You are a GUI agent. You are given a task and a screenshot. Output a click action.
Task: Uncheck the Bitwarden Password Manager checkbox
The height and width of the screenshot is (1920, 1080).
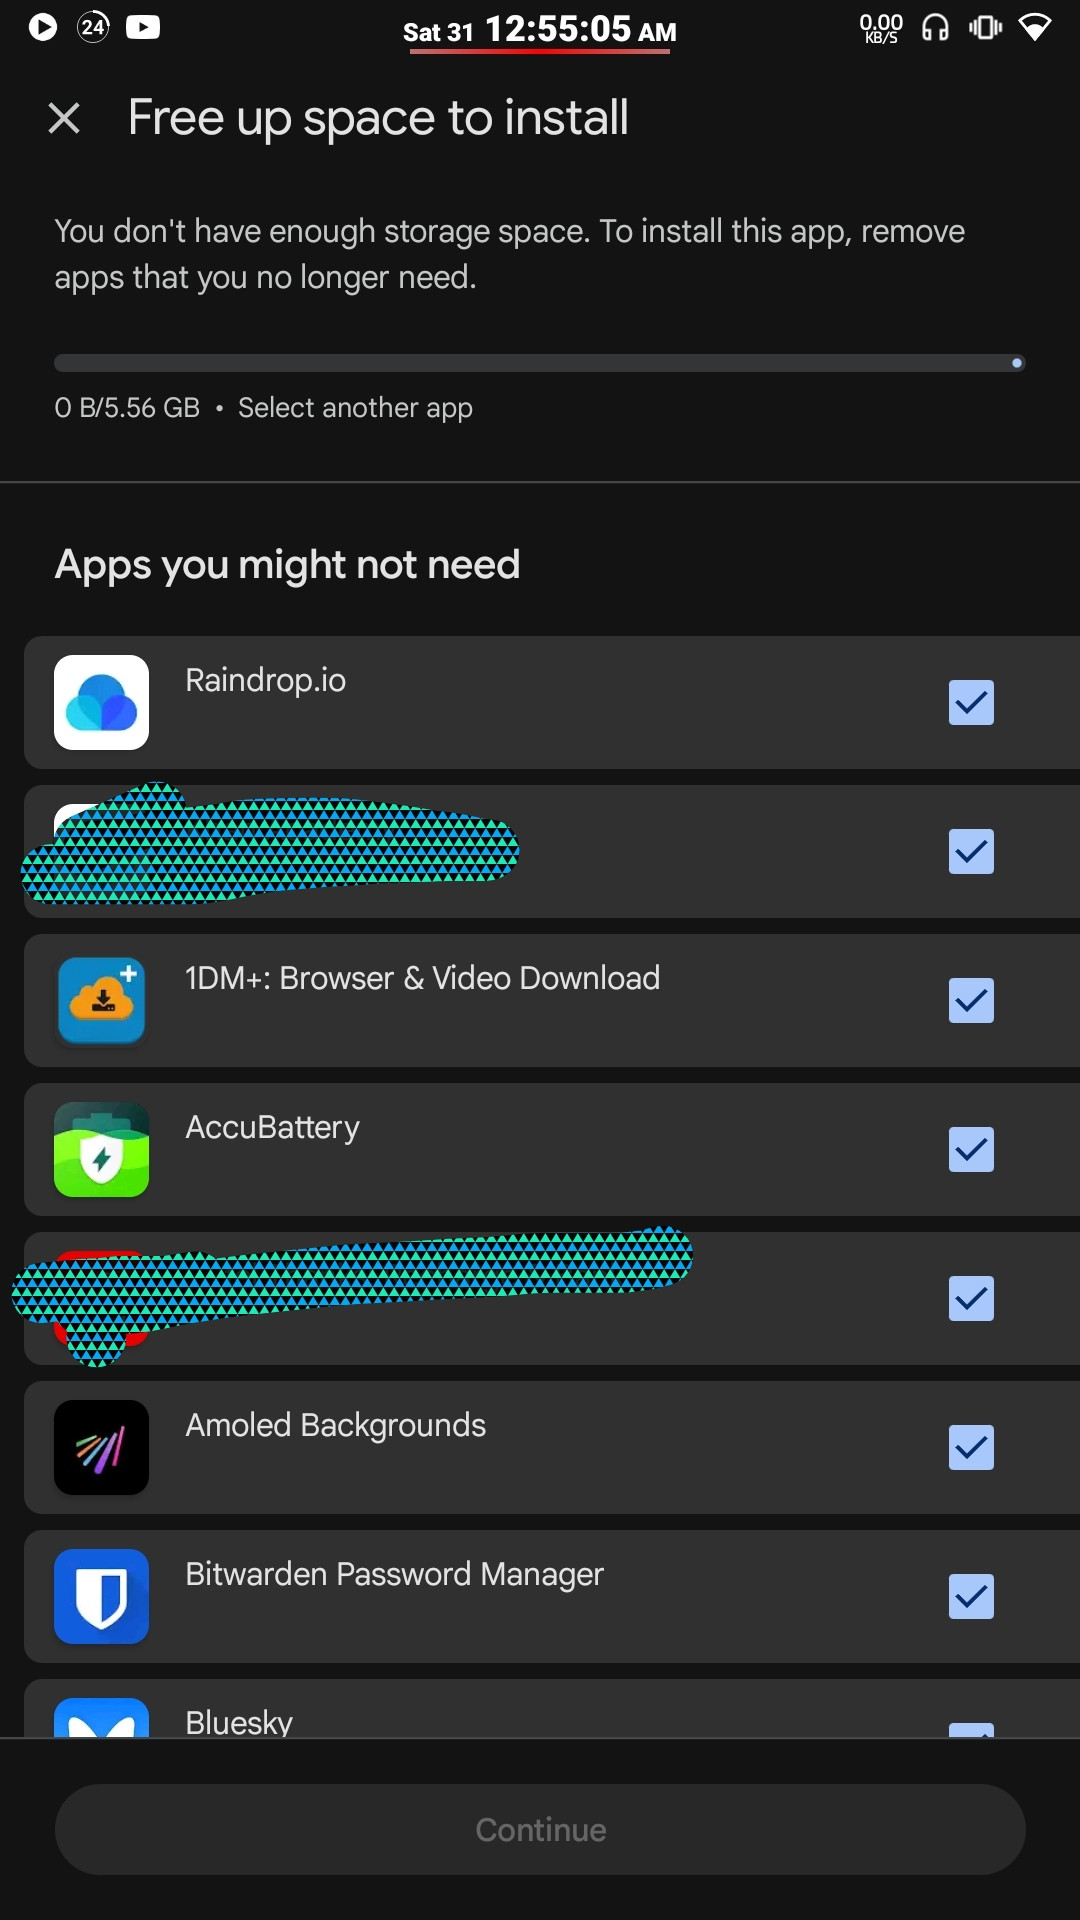(971, 1596)
